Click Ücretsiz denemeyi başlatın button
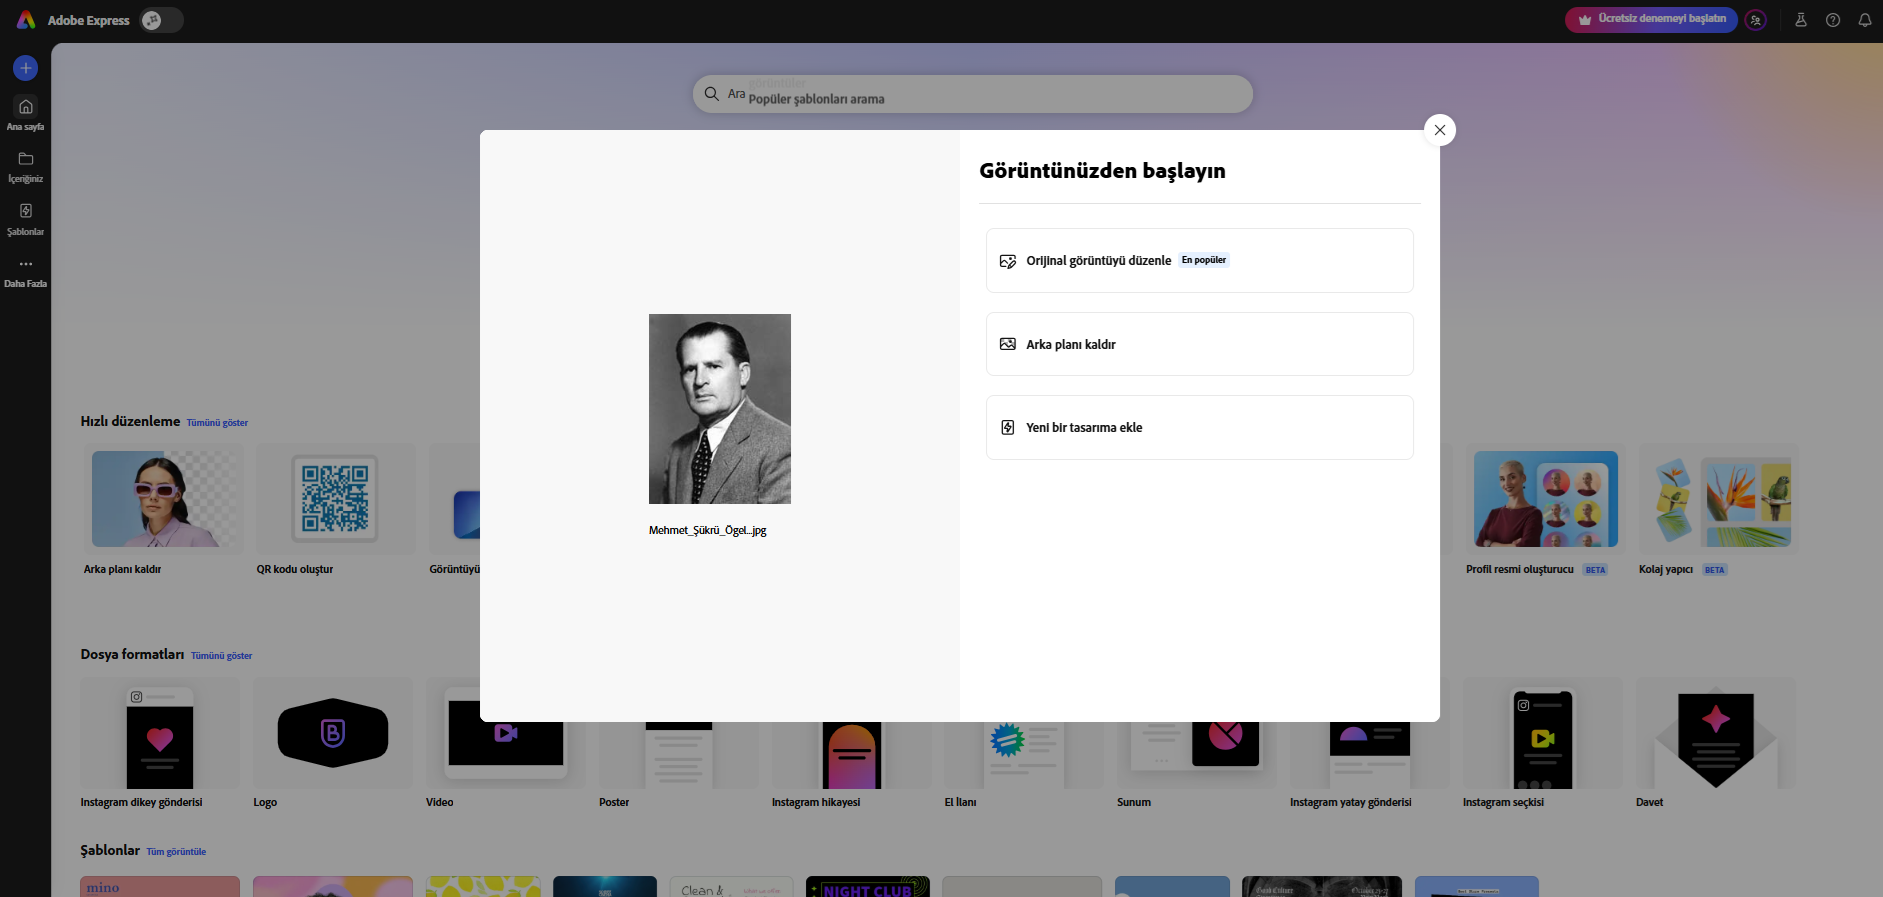The image size is (1883, 897). 1651,19
